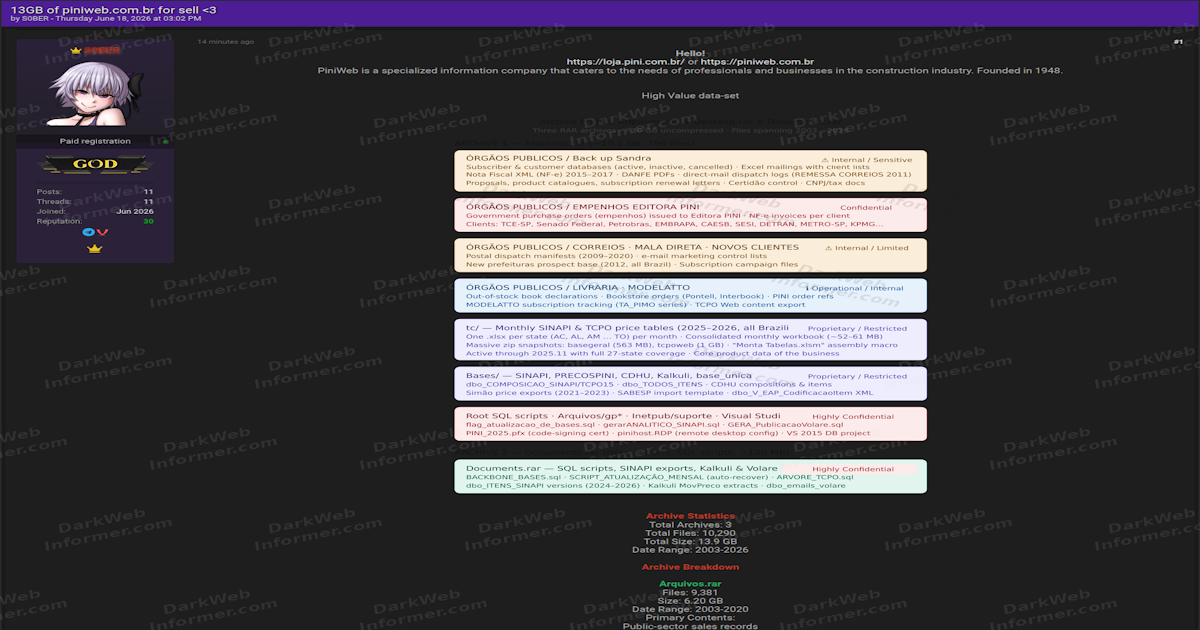Image resolution: width=1200 pixels, height=630 pixels.
Task: Click the green online status dot
Action: point(166,142)
